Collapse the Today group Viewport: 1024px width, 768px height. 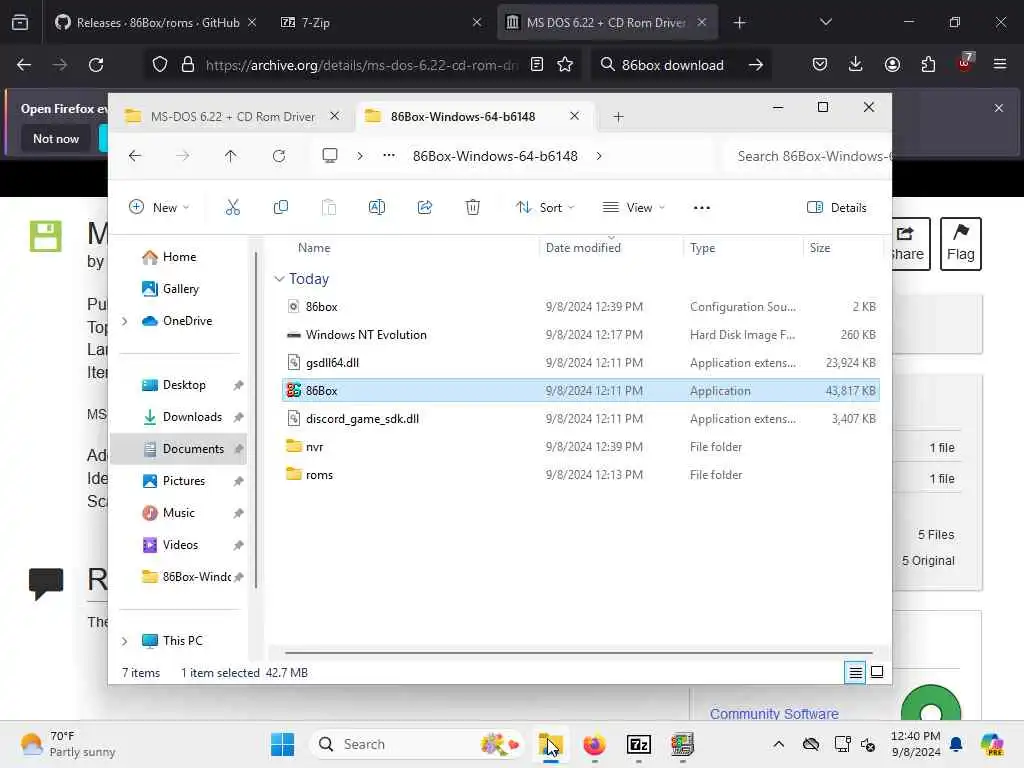pos(279,279)
